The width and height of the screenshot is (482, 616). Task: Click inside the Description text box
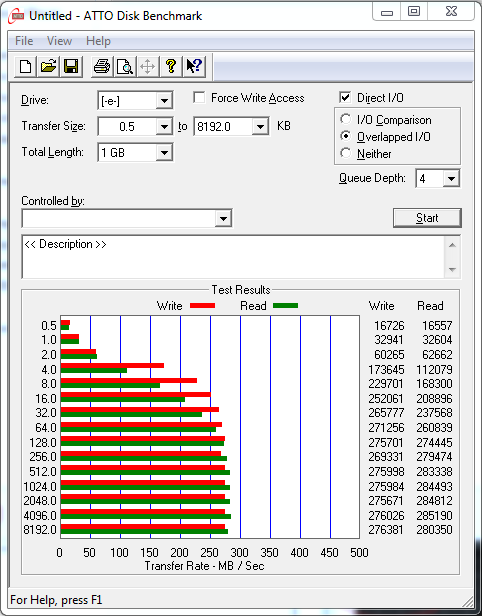[x=234, y=257]
